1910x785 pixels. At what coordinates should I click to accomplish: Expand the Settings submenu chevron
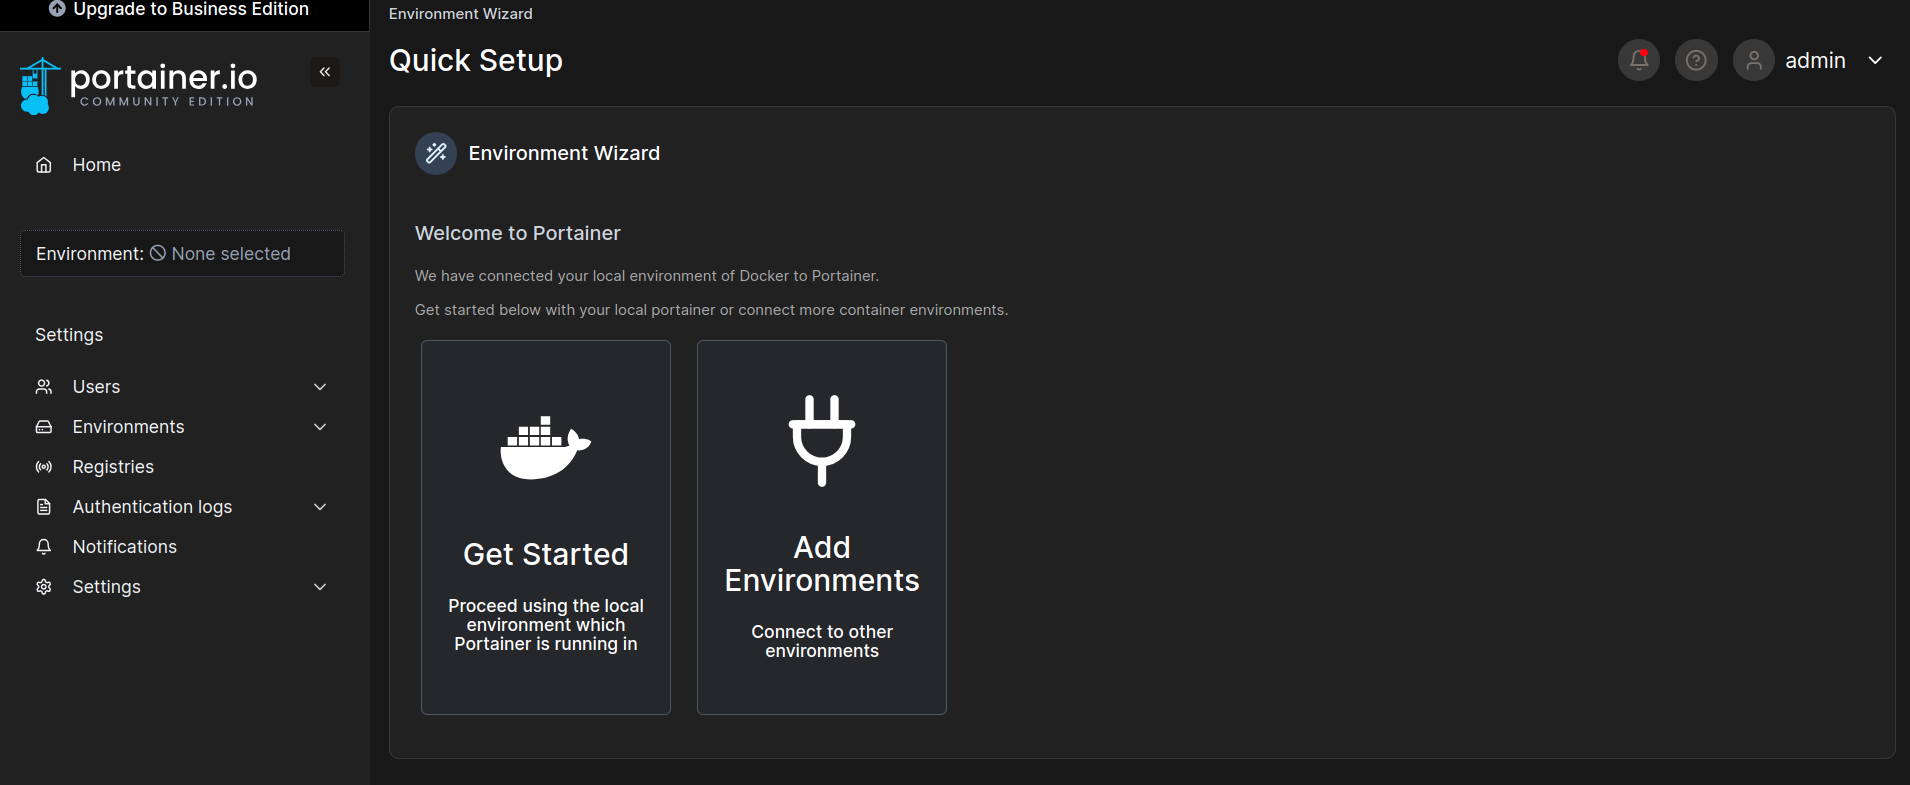(x=320, y=587)
